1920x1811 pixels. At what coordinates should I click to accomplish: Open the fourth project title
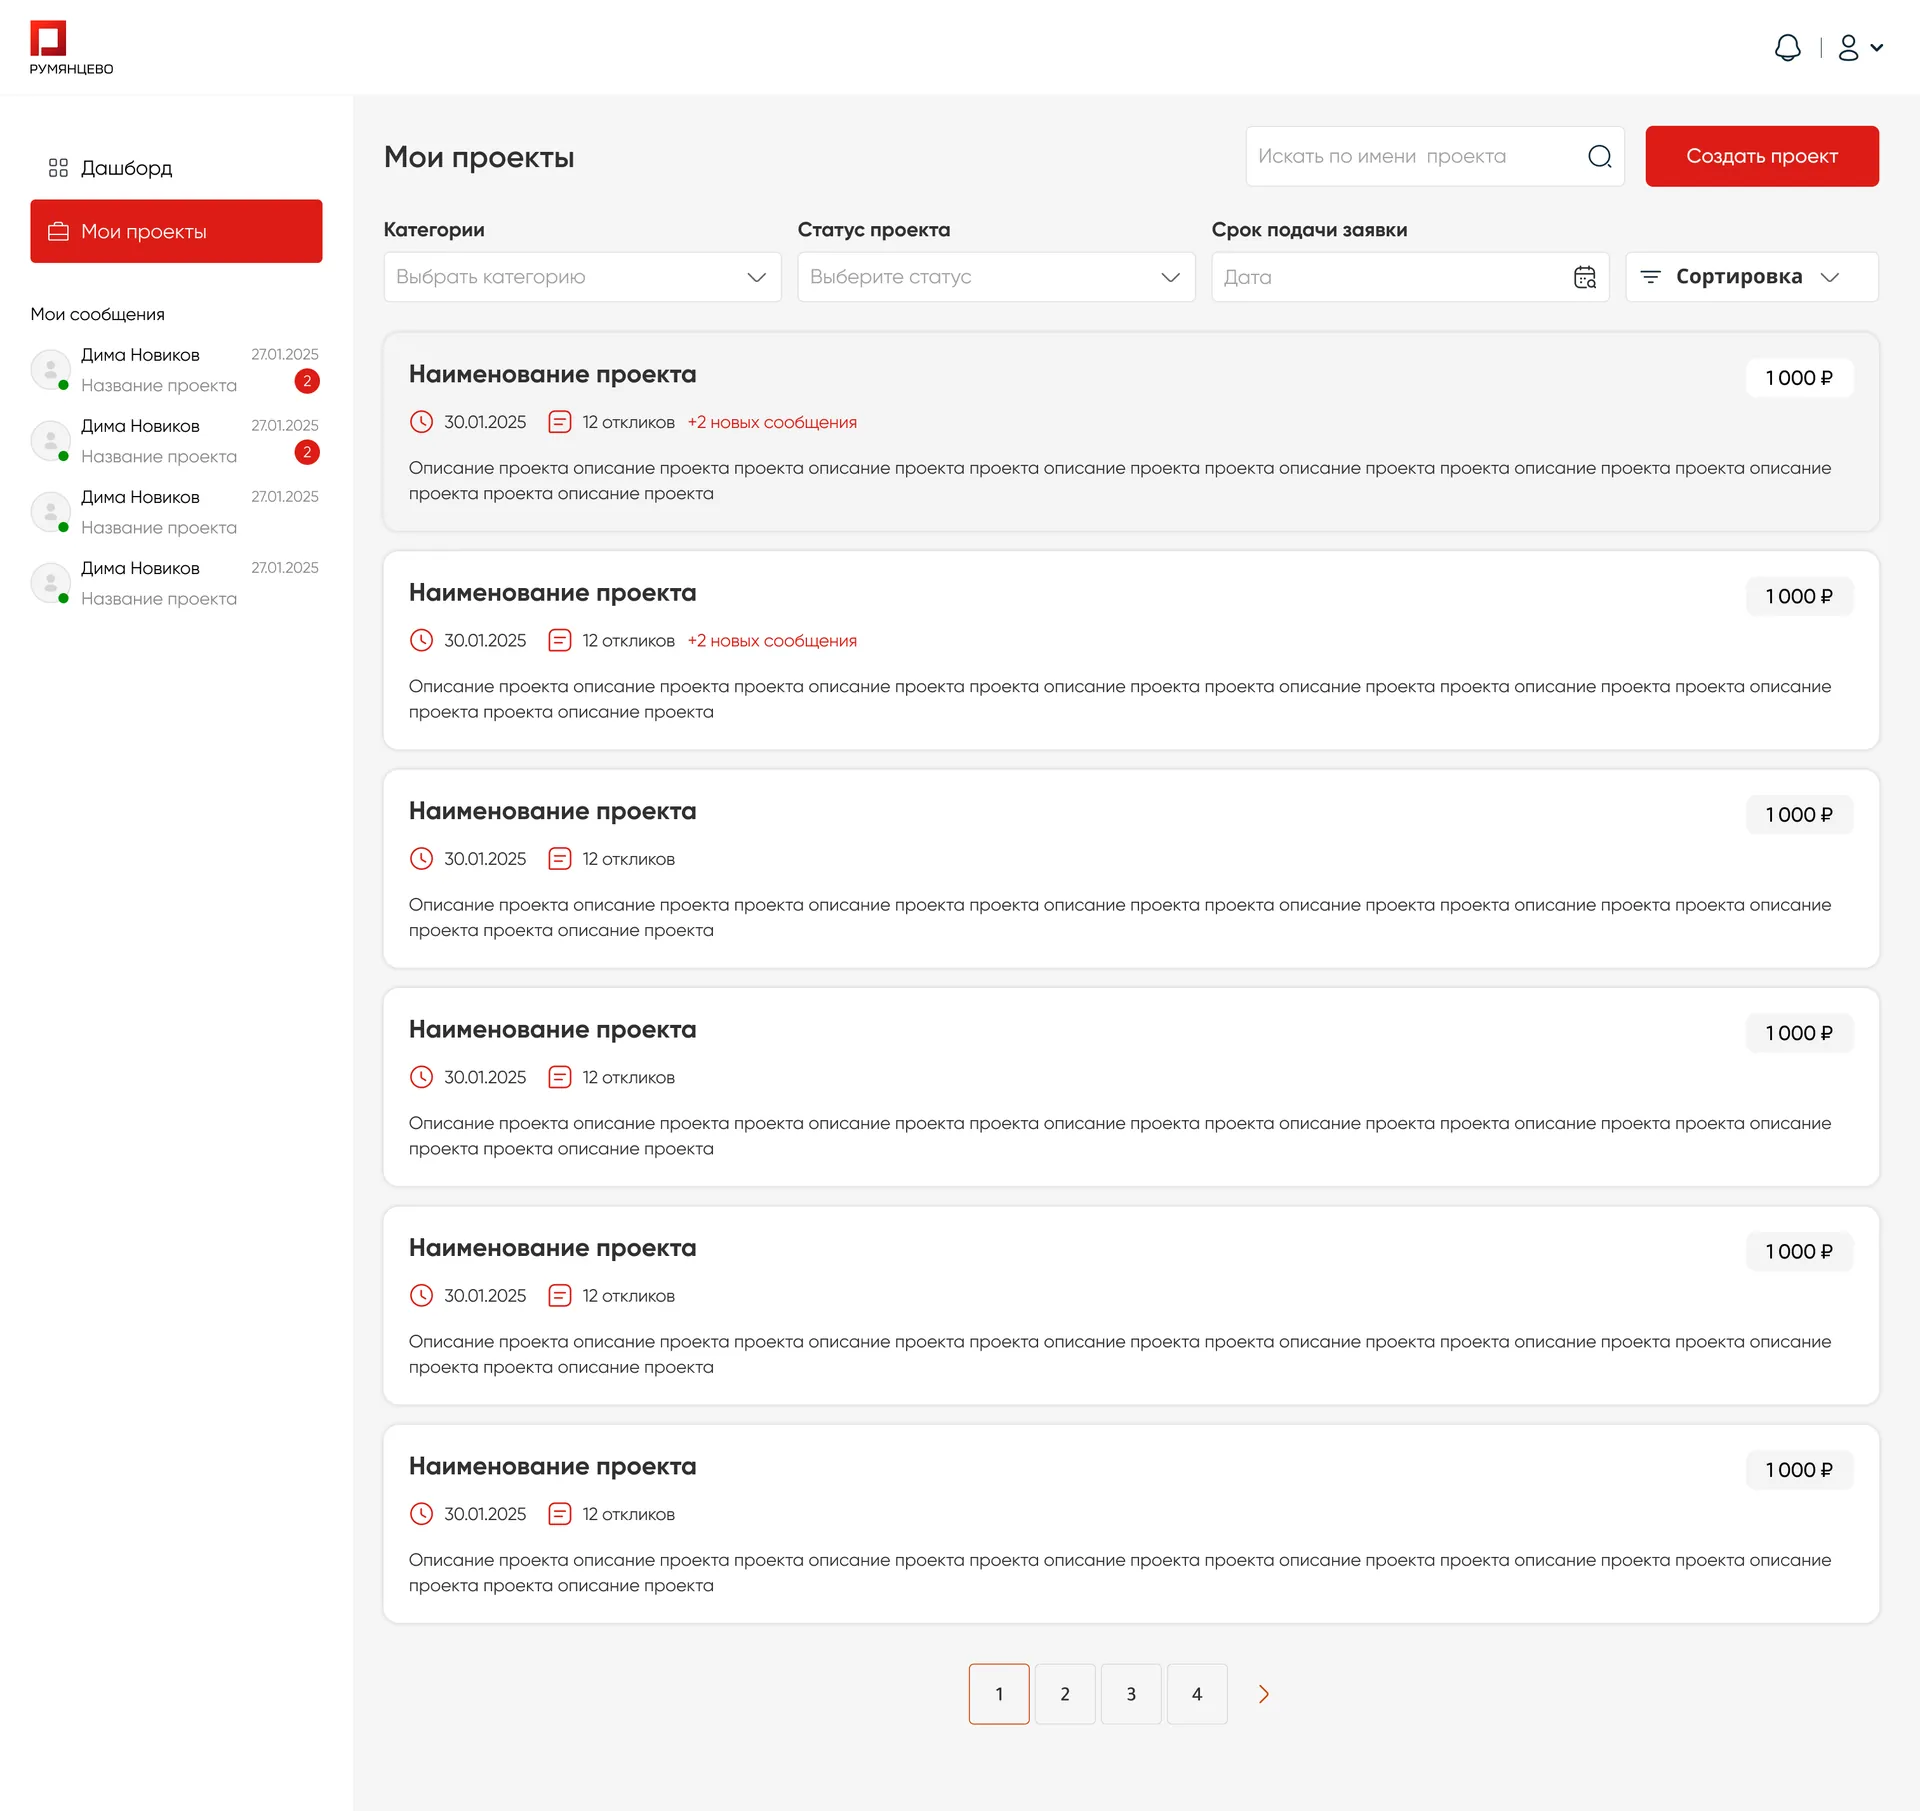tap(552, 1030)
